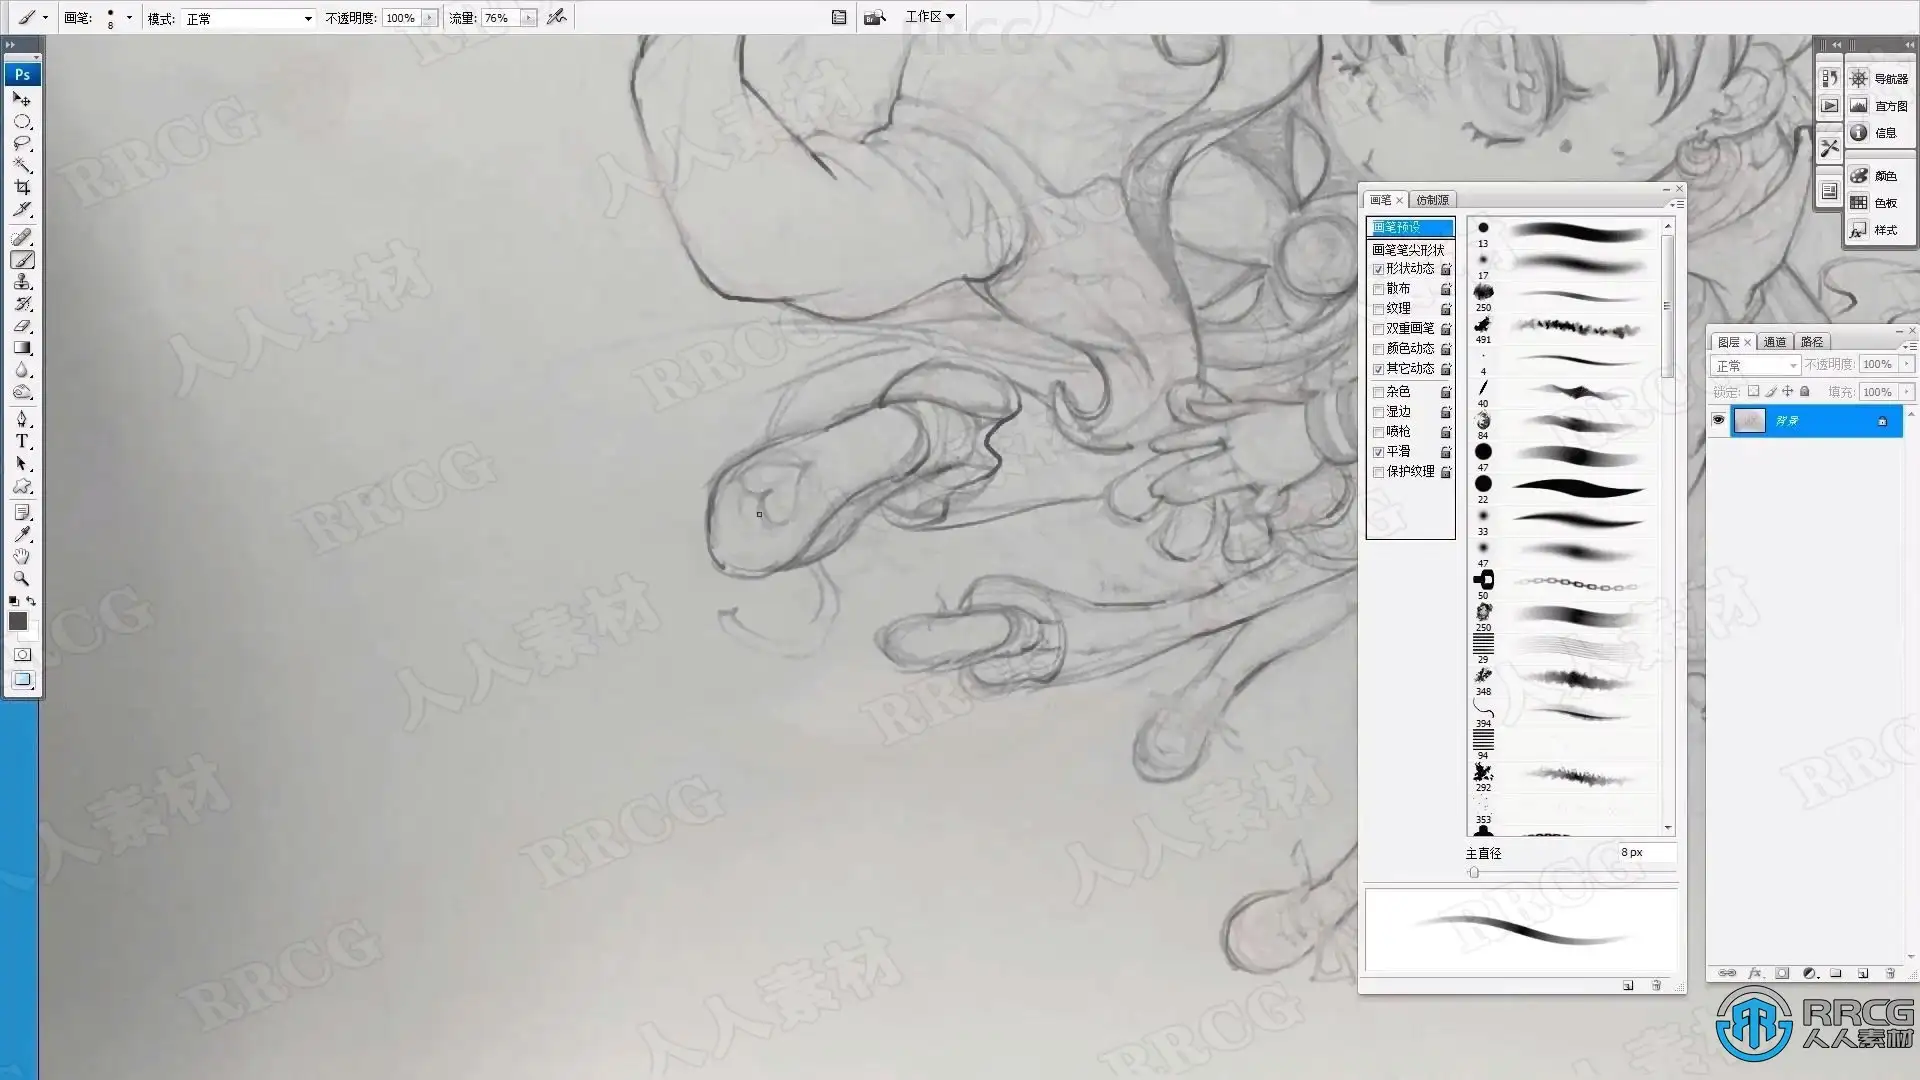Open the 模式 blend mode dropdown
Image resolution: width=1920 pixels, height=1080 pixels.
point(248,18)
